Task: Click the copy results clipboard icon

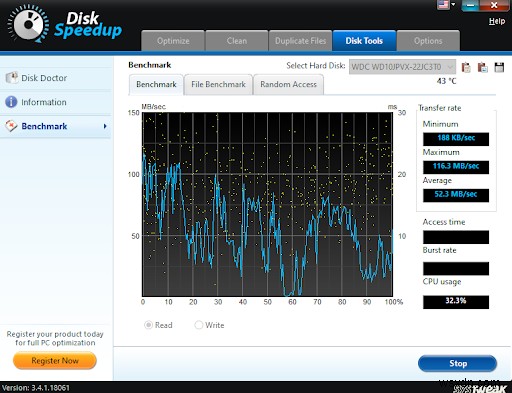Action: 466,67
